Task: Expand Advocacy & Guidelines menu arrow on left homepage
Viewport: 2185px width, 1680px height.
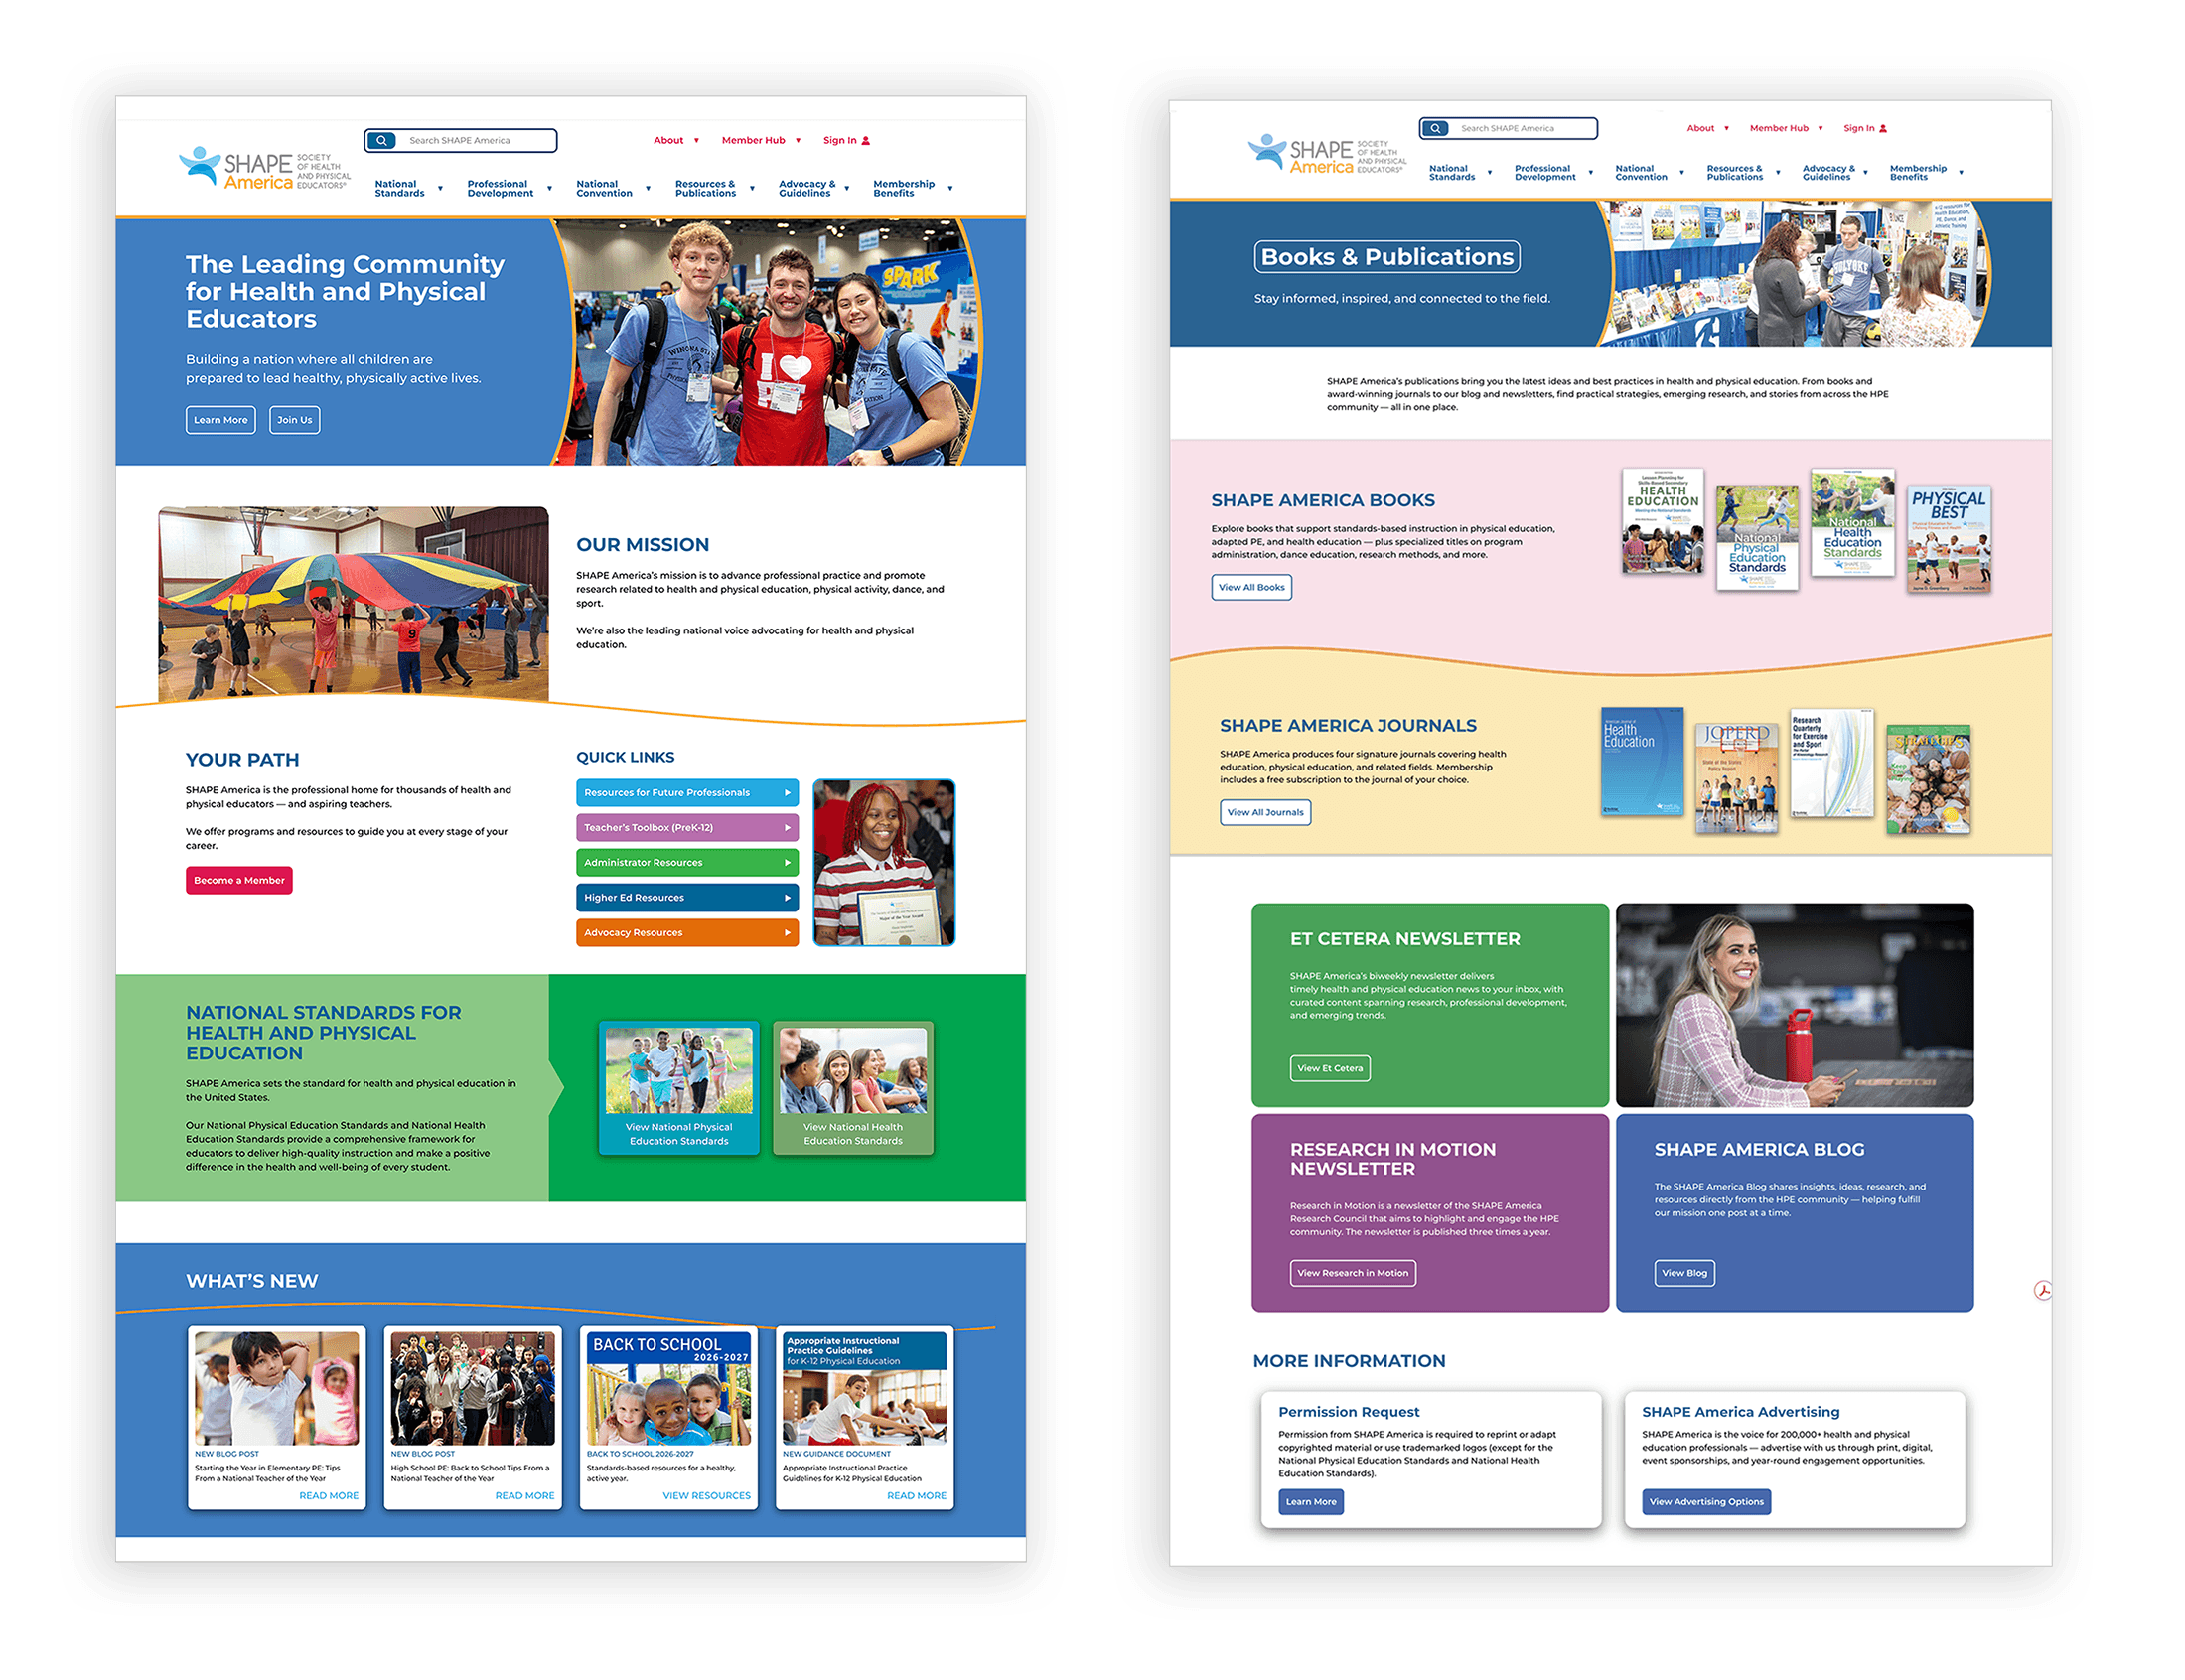Action: click(846, 188)
